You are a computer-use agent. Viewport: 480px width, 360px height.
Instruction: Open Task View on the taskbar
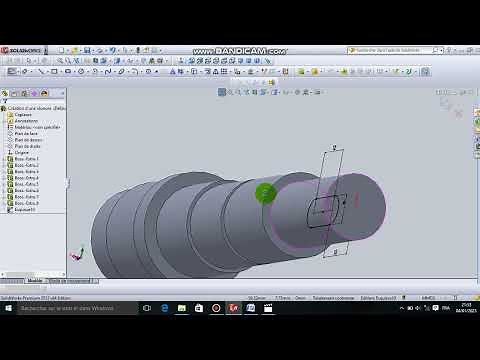[147, 308]
